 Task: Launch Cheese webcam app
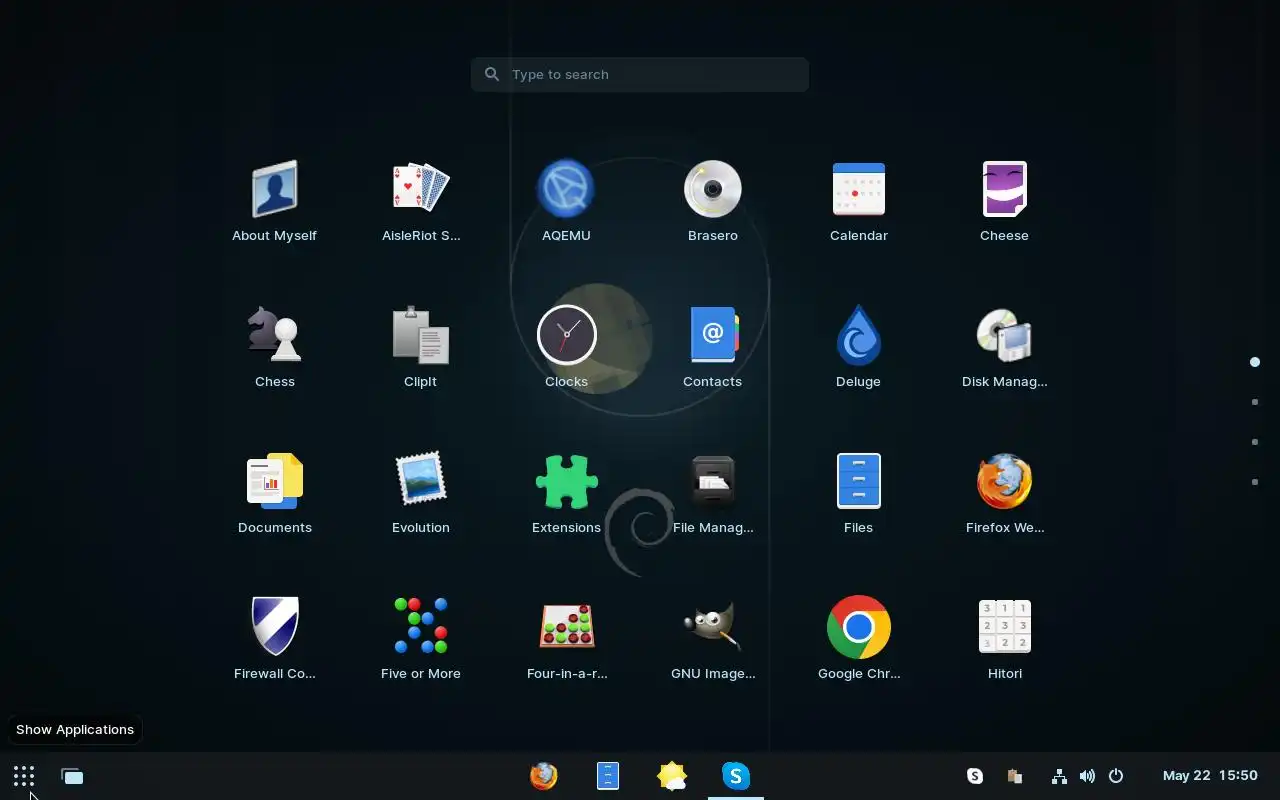coord(1004,201)
